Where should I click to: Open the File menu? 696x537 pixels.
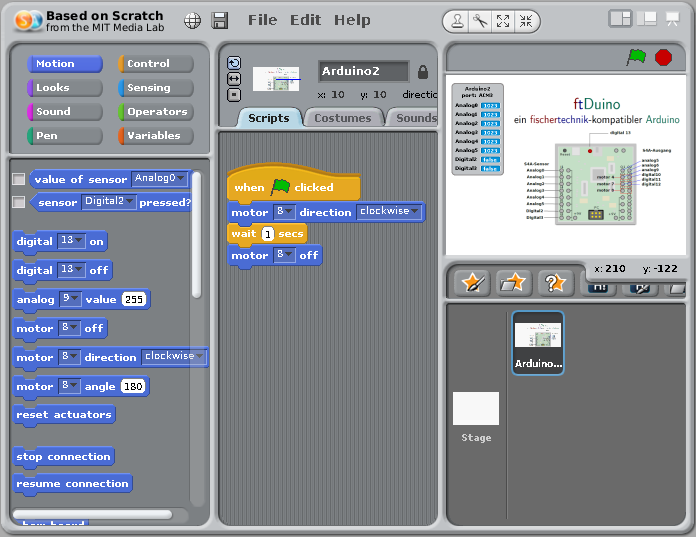pos(262,20)
